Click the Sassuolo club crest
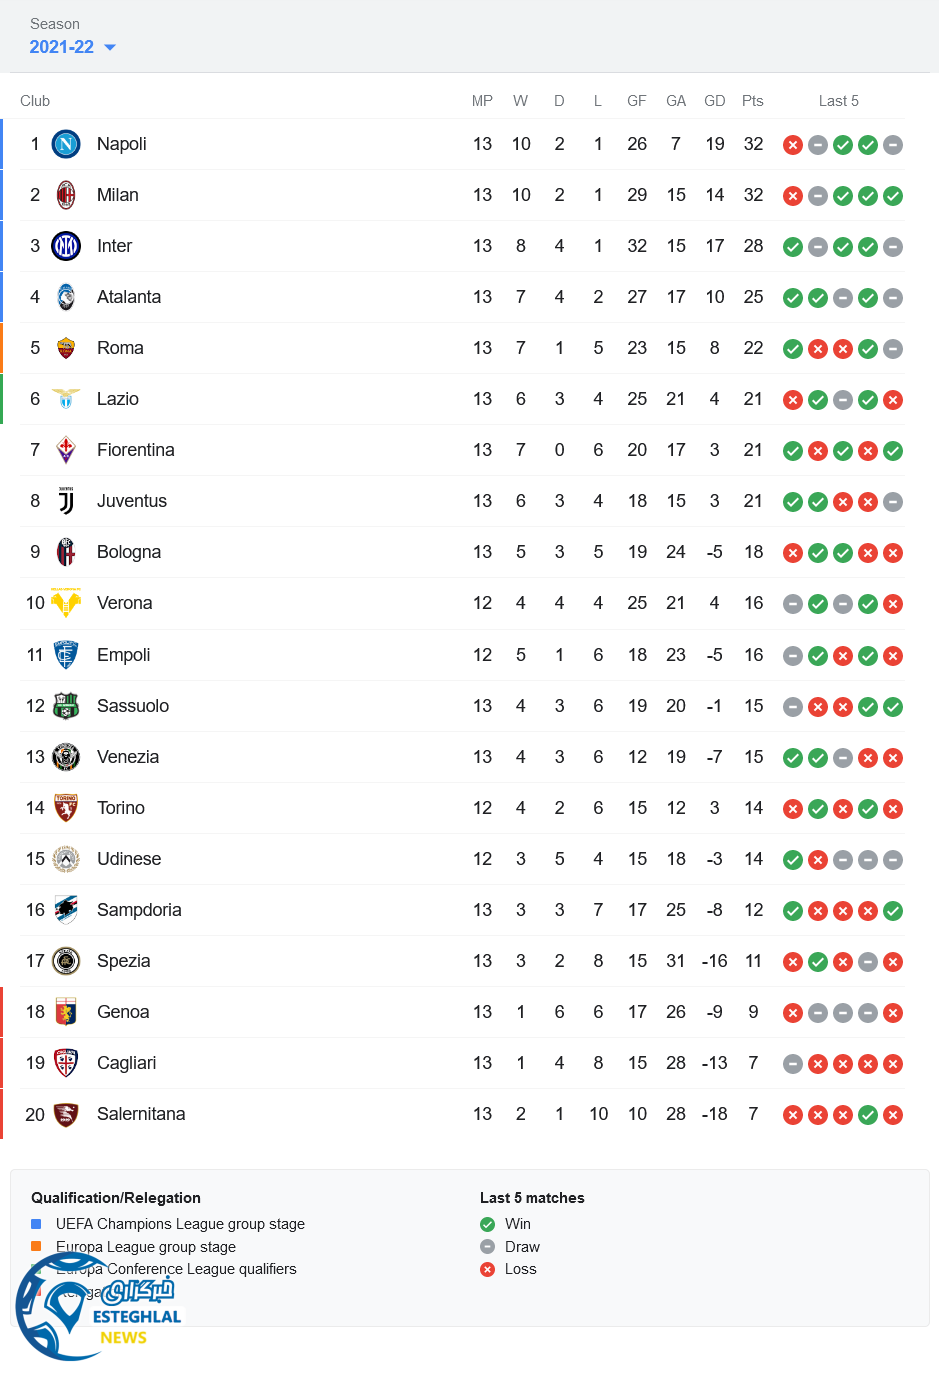 pyautogui.click(x=66, y=706)
